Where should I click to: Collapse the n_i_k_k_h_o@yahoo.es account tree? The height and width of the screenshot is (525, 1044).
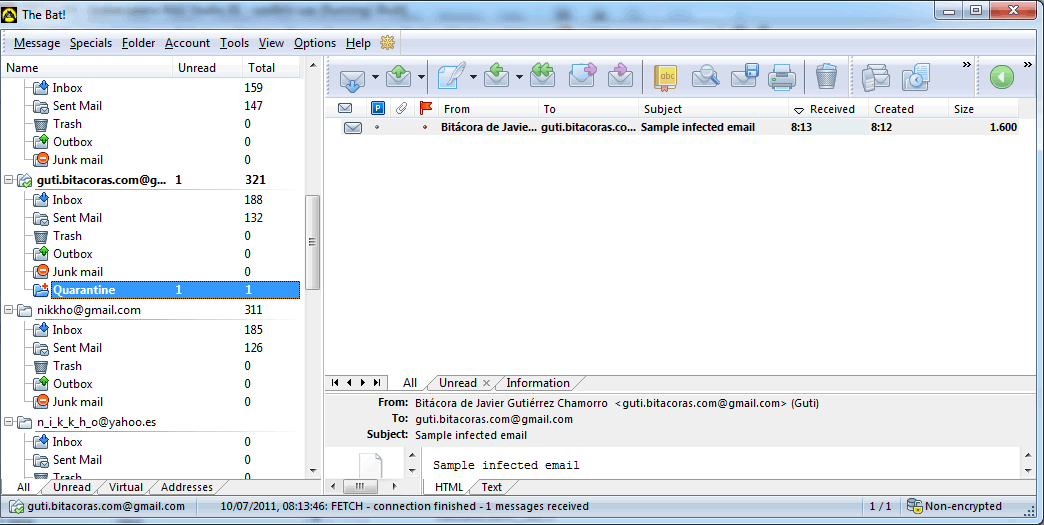click(9, 422)
